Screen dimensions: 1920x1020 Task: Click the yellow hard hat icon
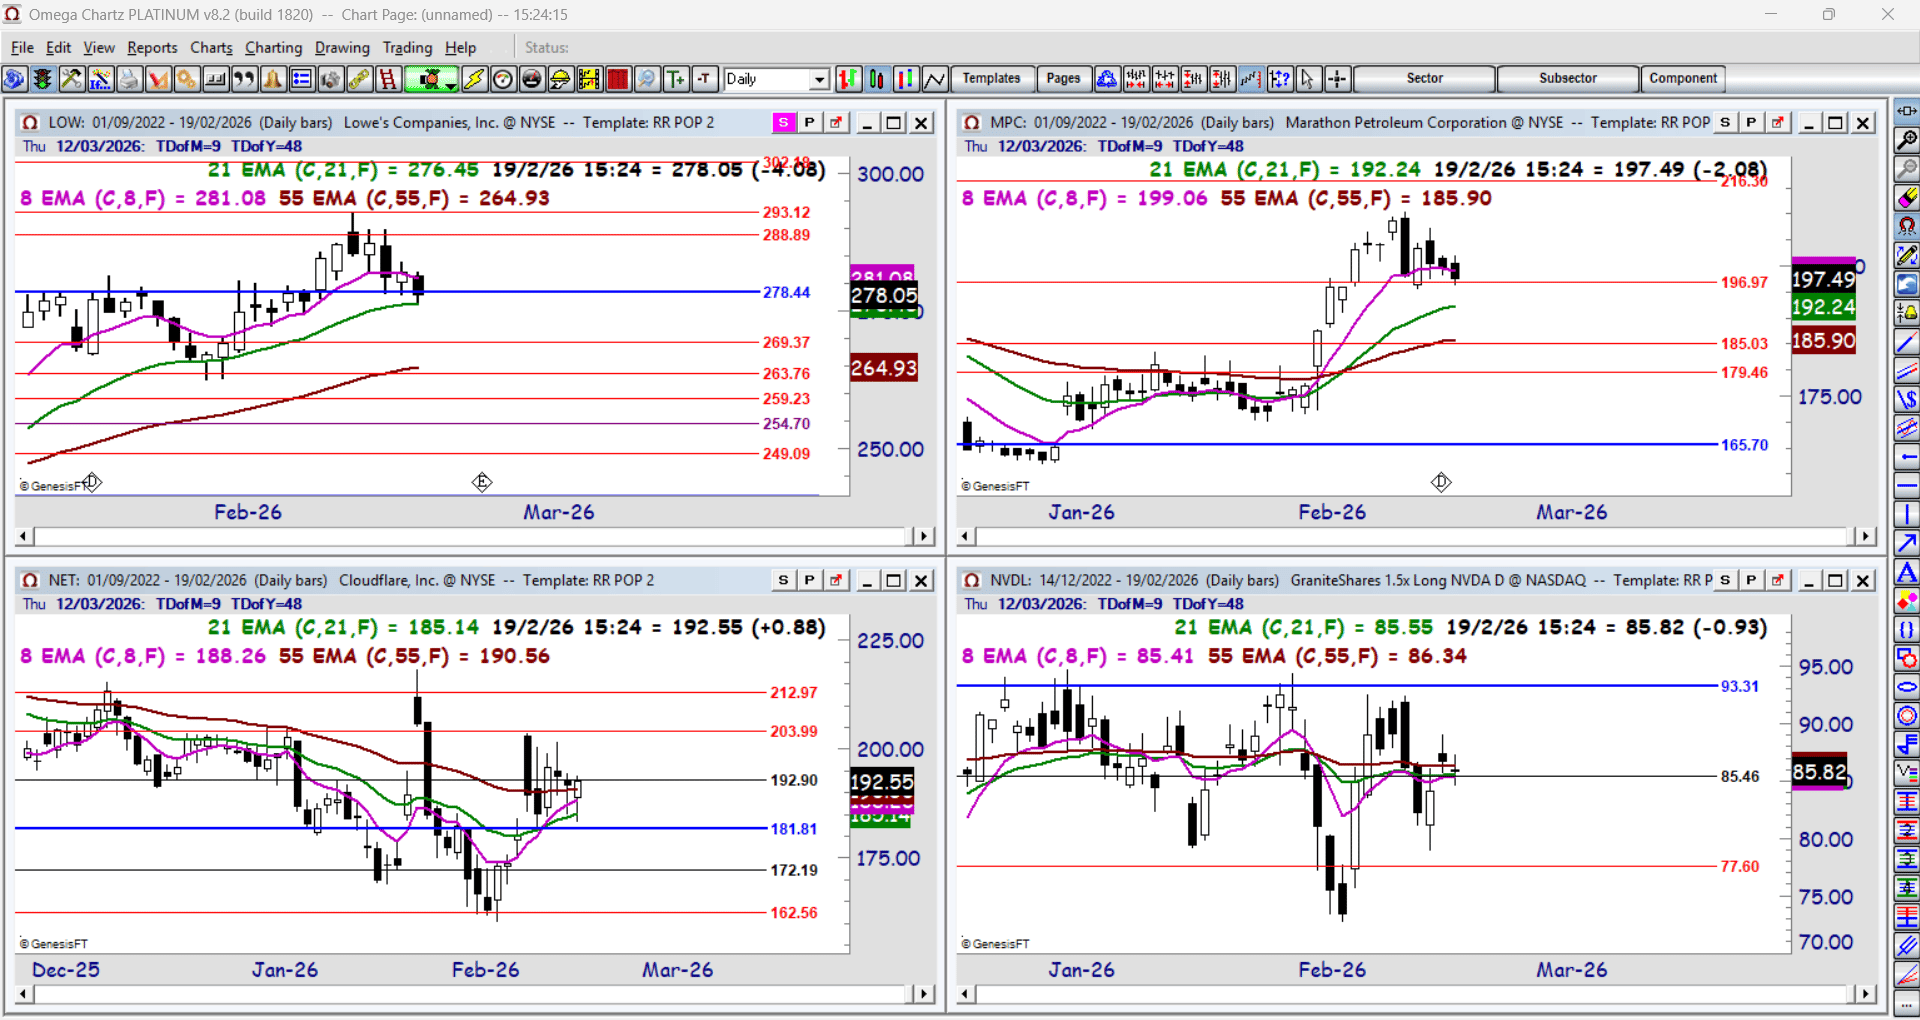coord(561,79)
